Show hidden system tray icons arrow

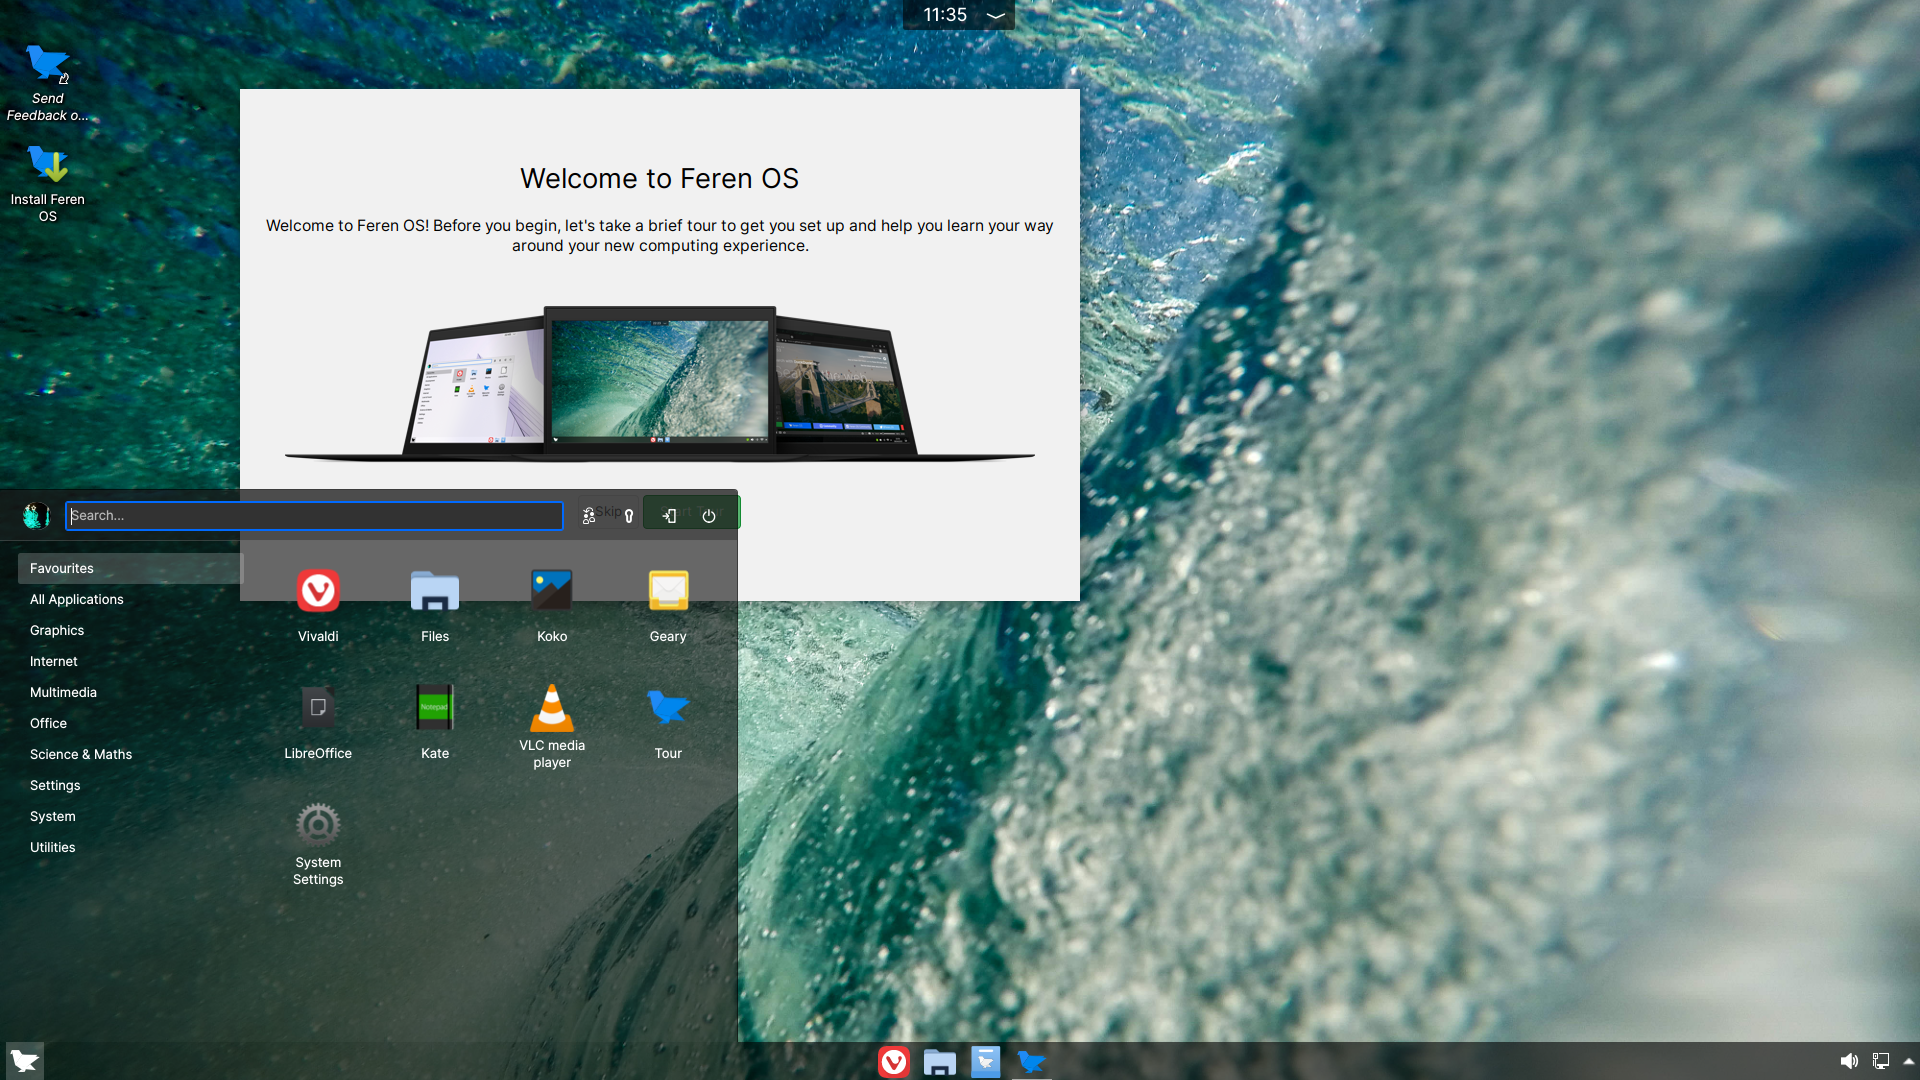[1908, 1061]
